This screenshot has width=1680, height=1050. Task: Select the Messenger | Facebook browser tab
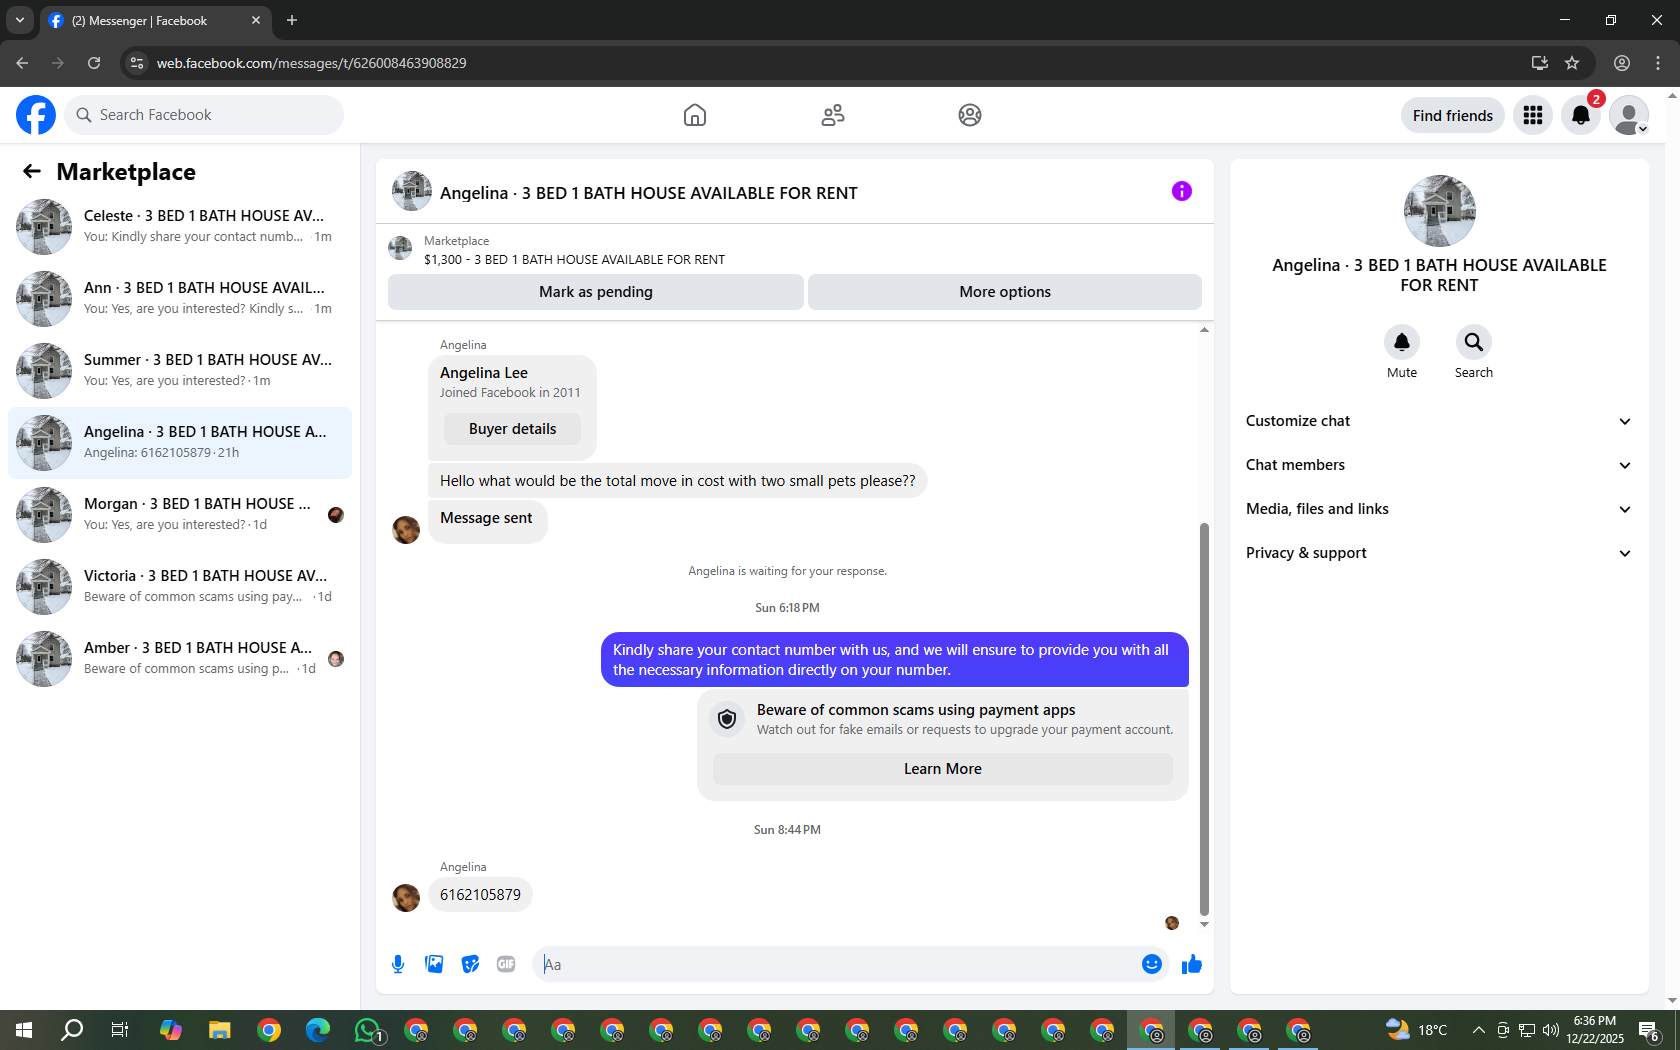point(155,20)
